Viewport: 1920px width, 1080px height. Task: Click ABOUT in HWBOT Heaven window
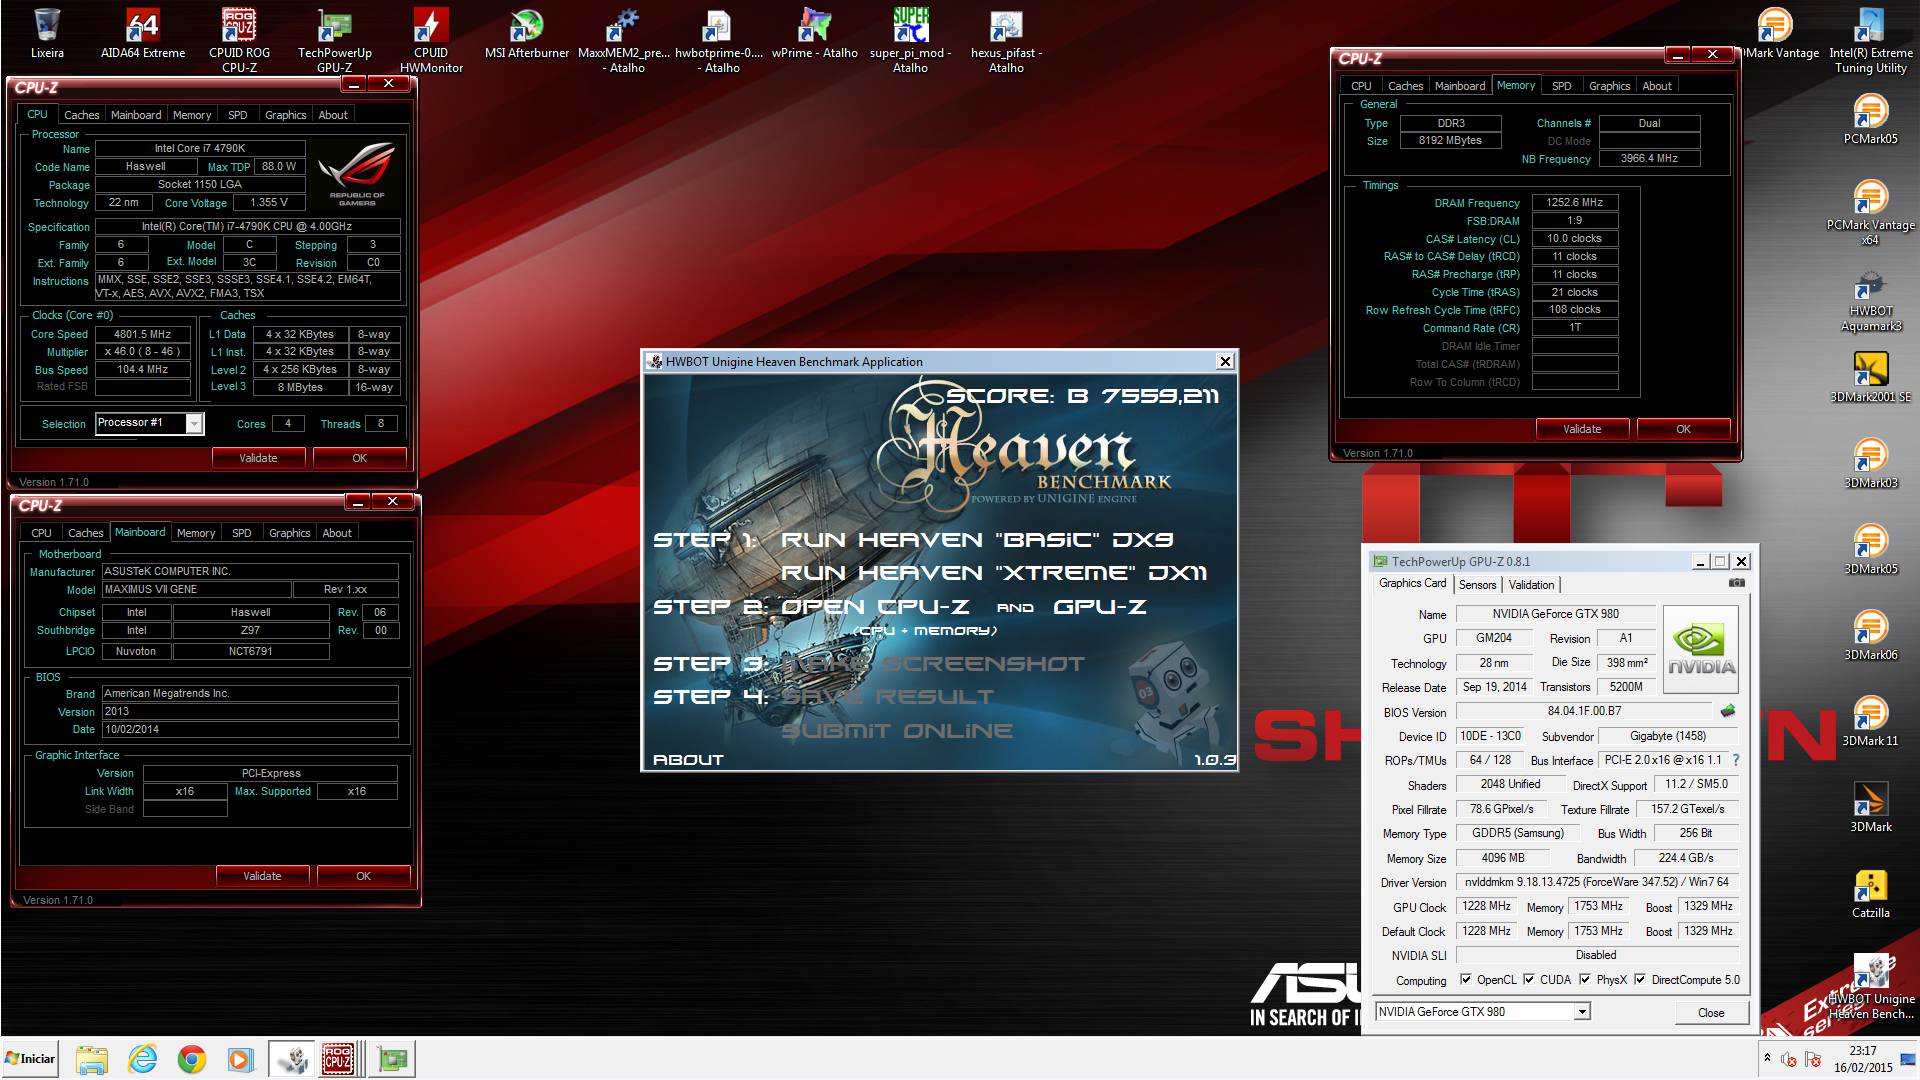(x=688, y=760)
